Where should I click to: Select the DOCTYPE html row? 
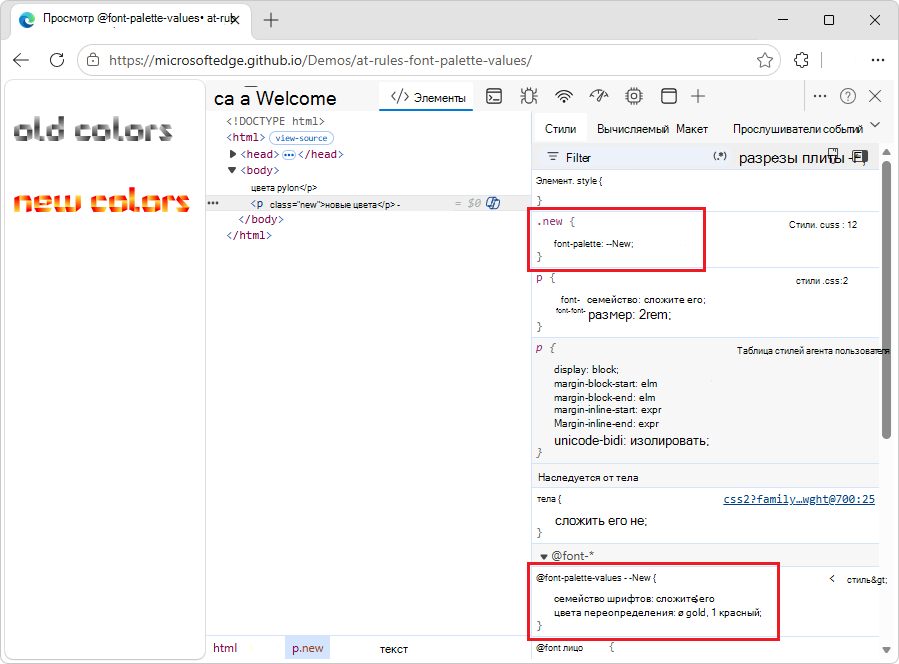[275, 121]
